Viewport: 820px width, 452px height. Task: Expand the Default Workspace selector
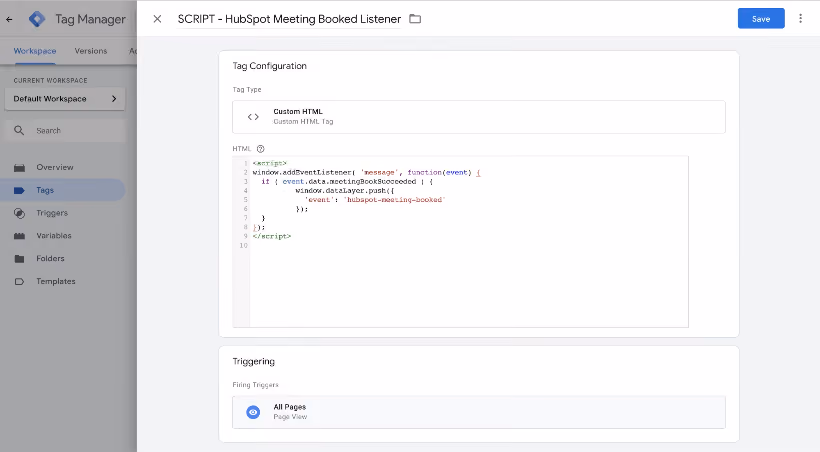pyautogui.click(x=65, y=99)
